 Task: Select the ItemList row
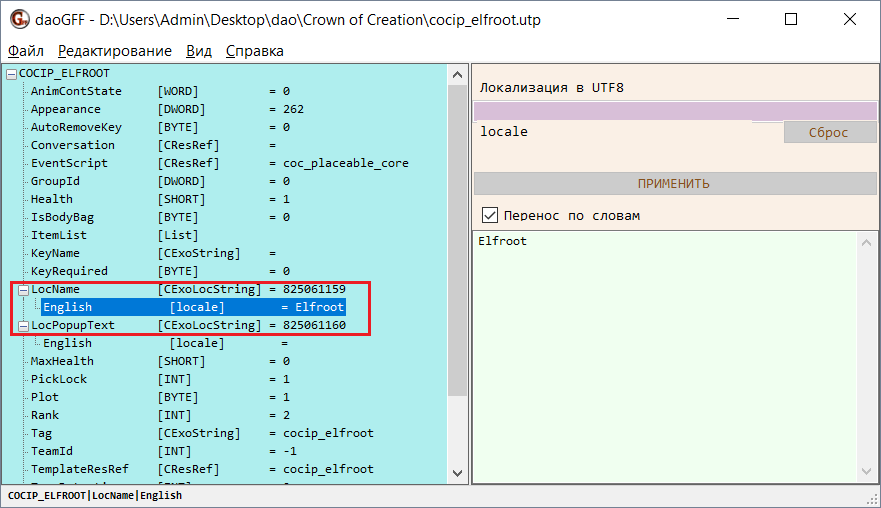coord(115,235)
